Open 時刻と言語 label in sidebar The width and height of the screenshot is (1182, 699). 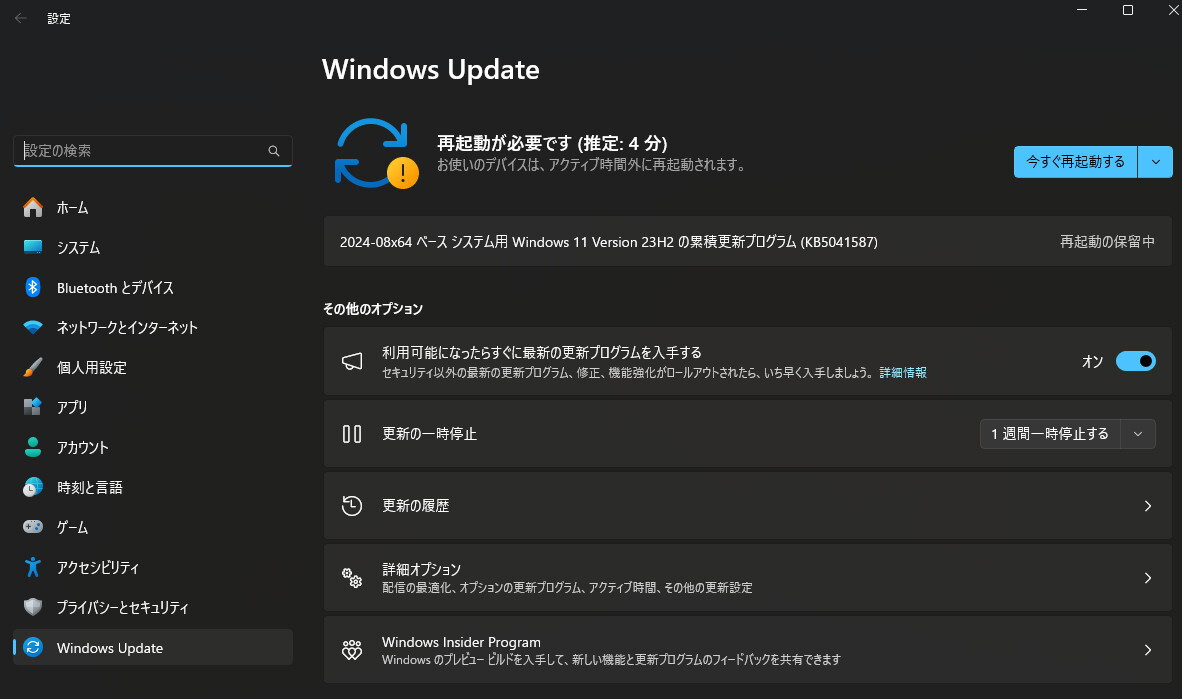click(90, 487)
